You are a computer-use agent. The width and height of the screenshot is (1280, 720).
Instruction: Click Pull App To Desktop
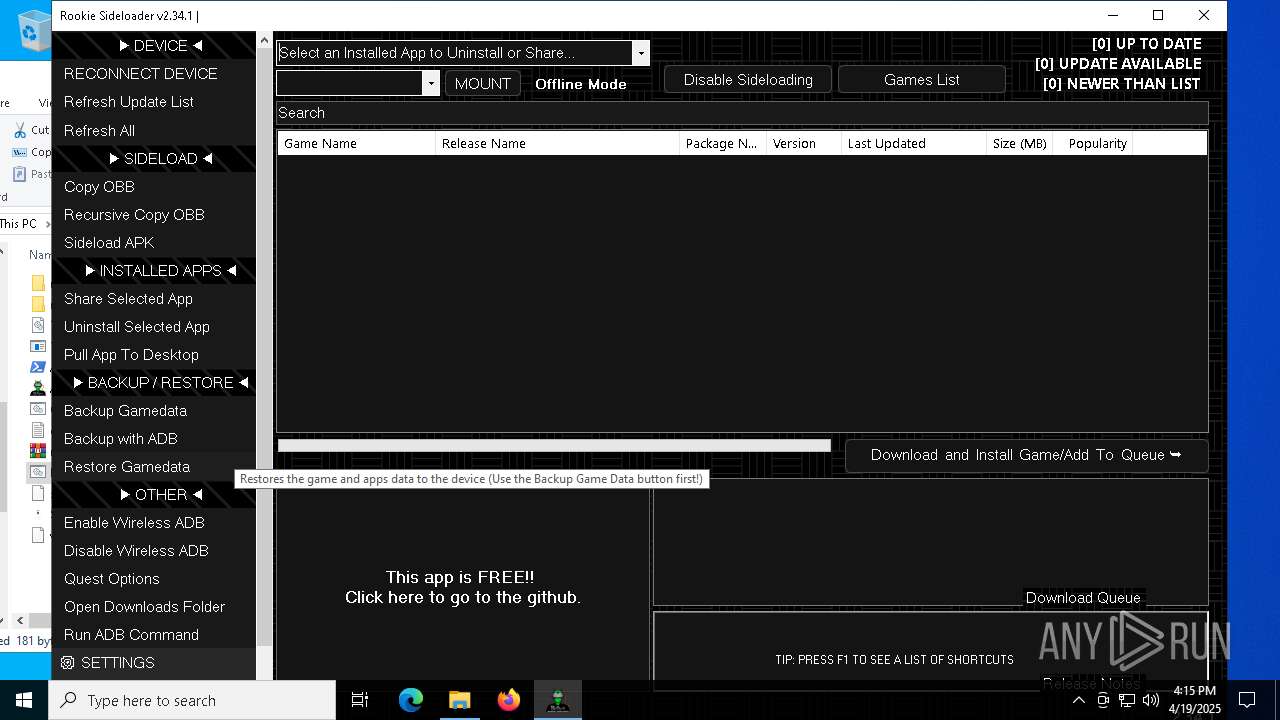pos(154,354)
